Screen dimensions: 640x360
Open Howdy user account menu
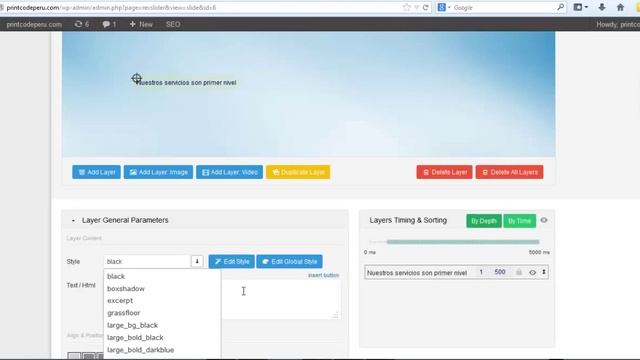point(618,24)
